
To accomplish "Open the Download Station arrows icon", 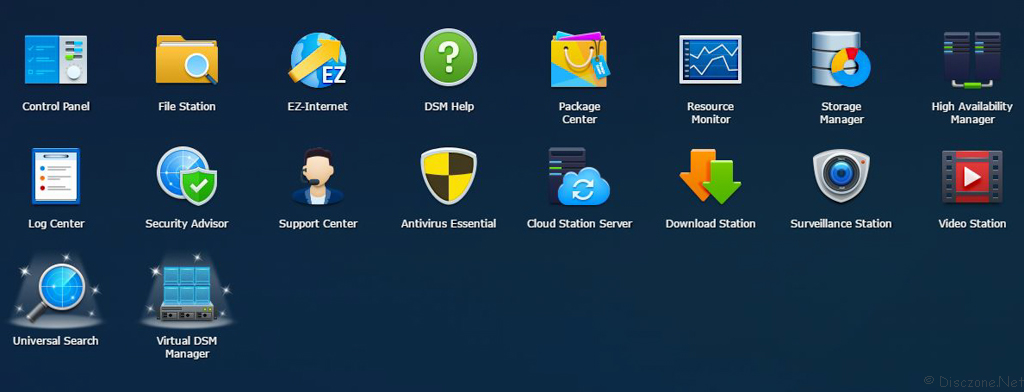I will click(x=711, y=176).
